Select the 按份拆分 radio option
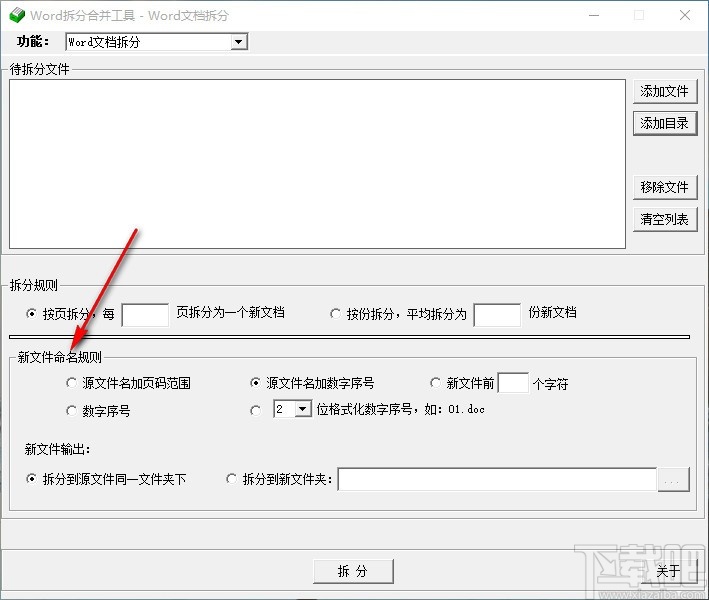 [335, 313]
